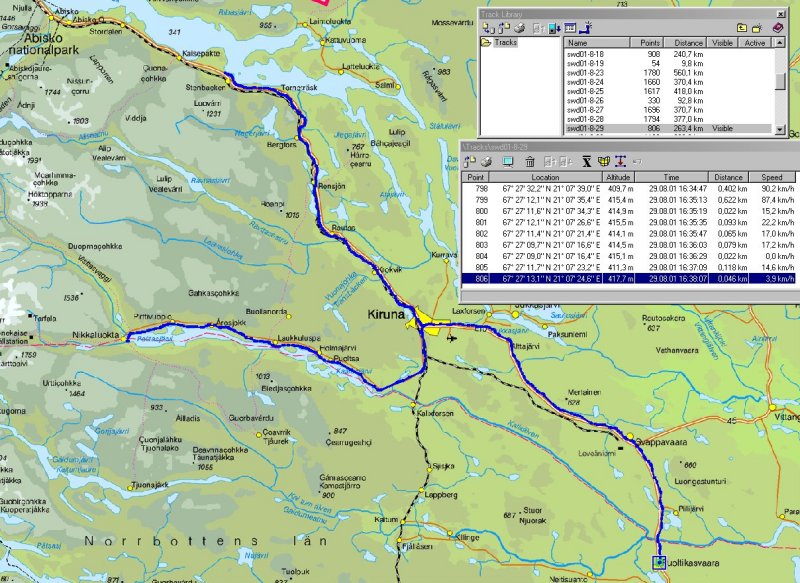Click the trash delete icon in track points toolbar
This screenshot has height=583, width=800.
(x=530, y=161)
